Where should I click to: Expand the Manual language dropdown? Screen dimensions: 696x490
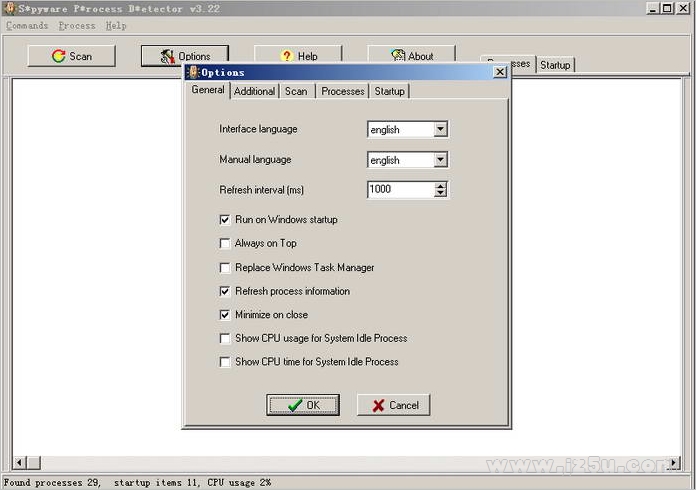(440, 160)
